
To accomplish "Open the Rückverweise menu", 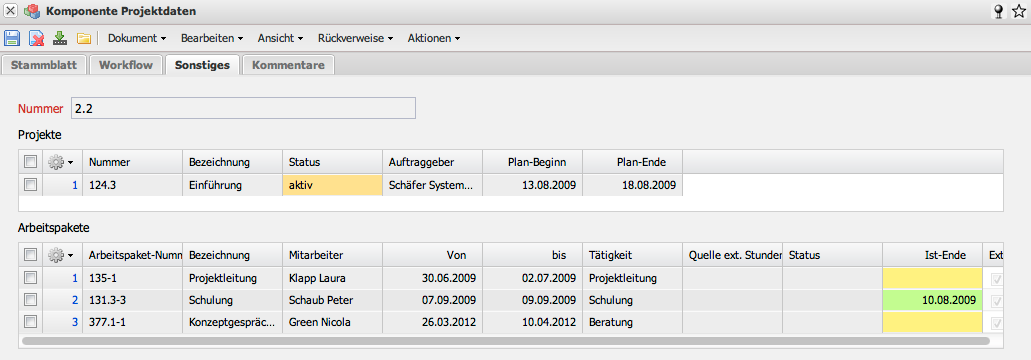I will (x=355, y=38).
